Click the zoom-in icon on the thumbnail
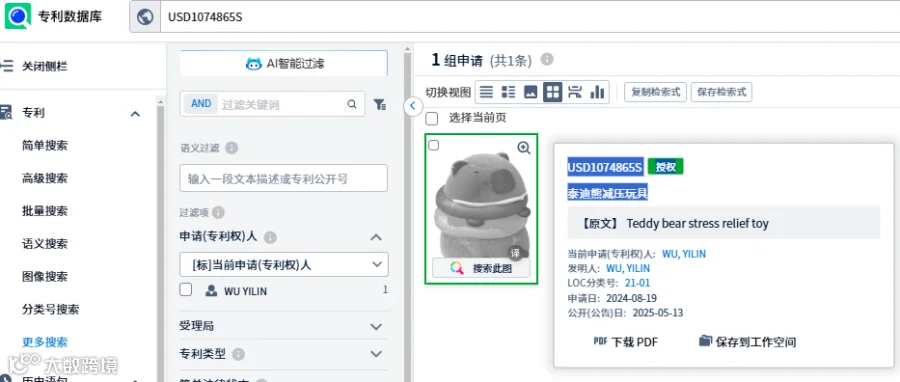 pos(523,148)
